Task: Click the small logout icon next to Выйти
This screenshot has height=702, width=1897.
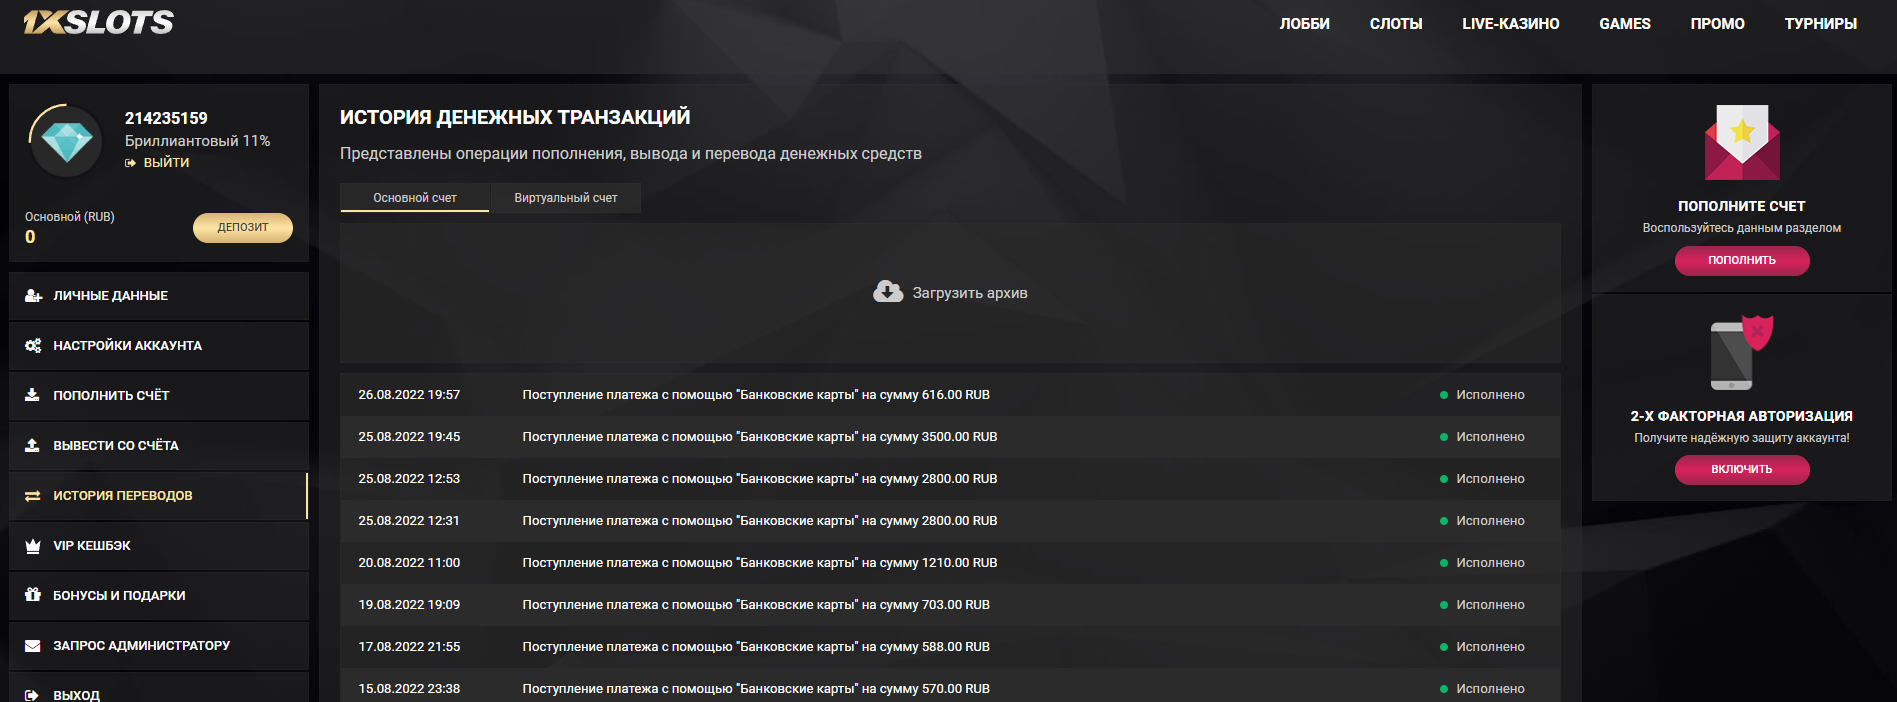Action: coord(130,163)
